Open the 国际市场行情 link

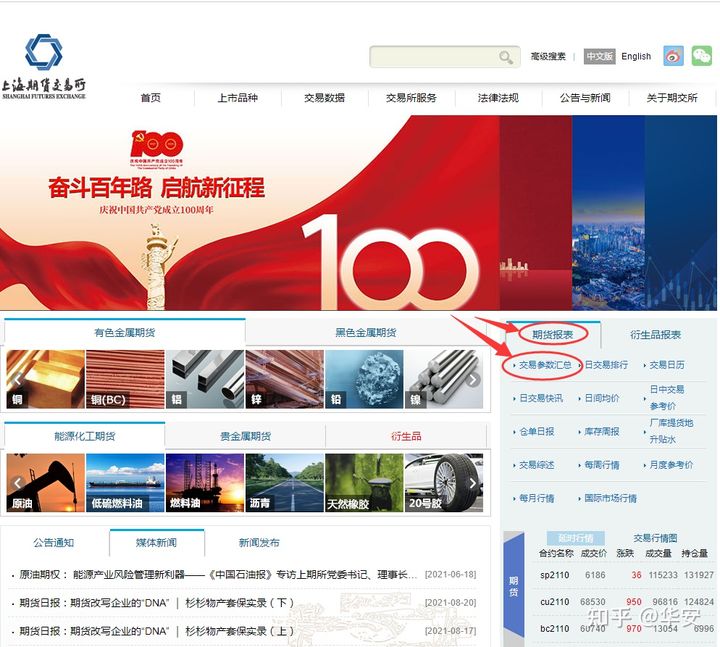click(x=610, y=498)
